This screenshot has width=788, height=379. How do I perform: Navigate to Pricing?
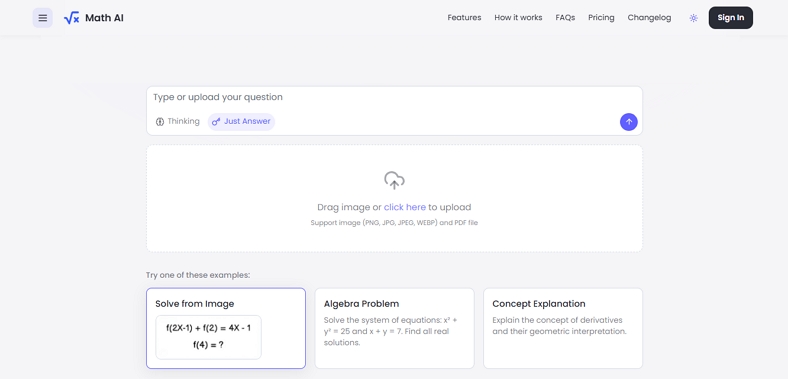pyautogui.click(x=601, y=18)
